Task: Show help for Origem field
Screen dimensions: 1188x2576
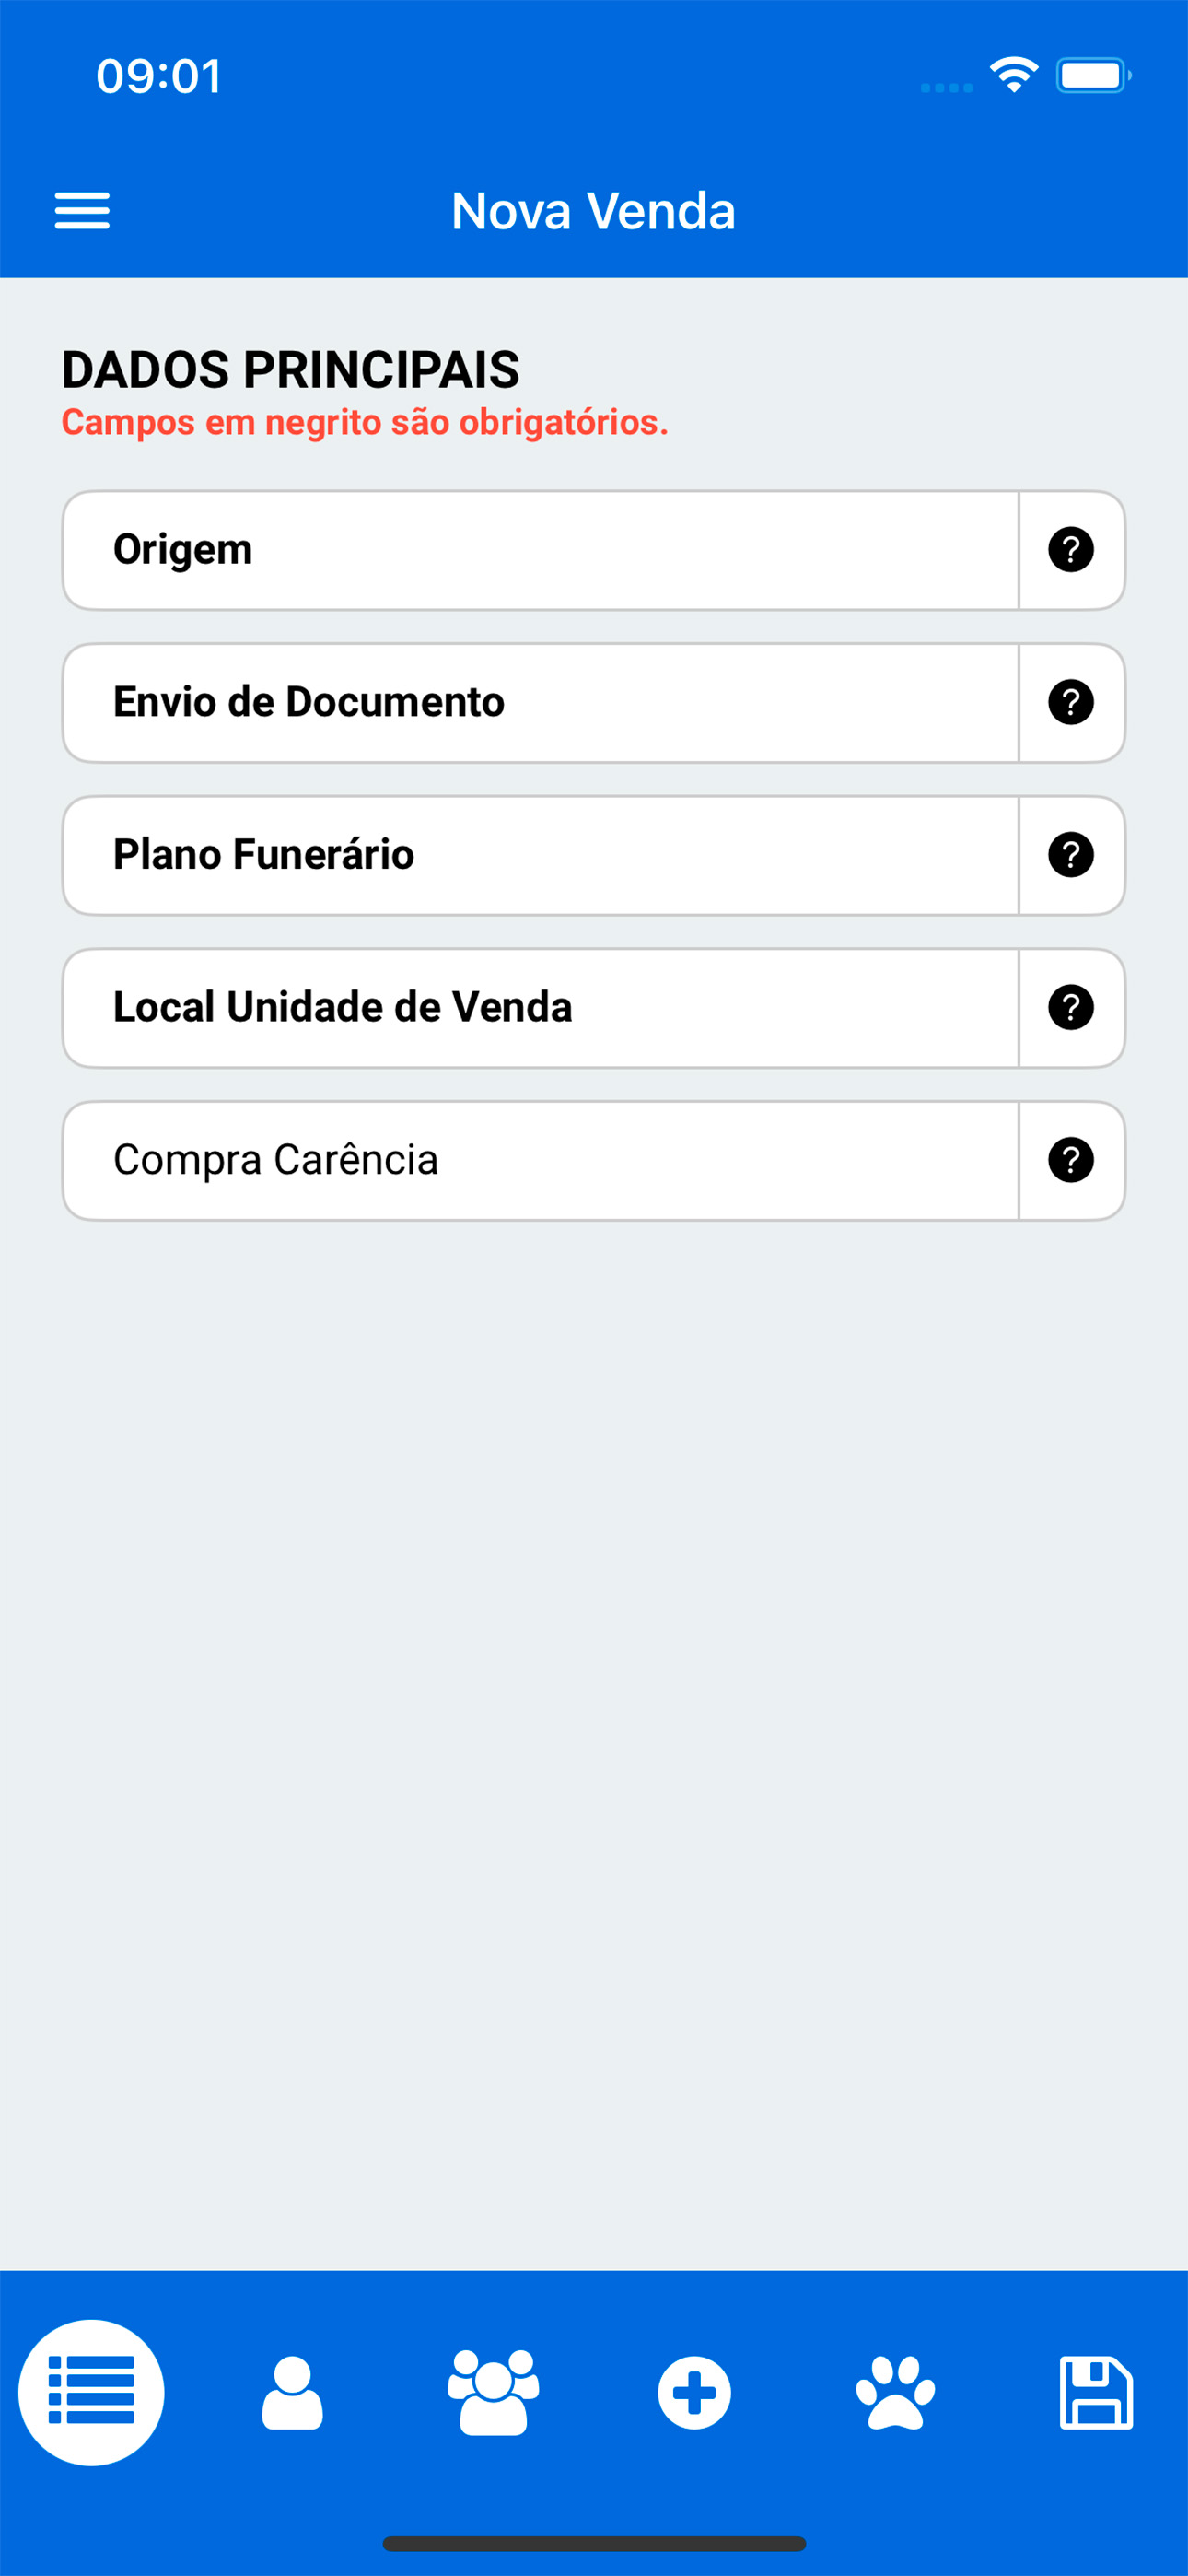Action: pyautogui.click(x=1070, y=550)
